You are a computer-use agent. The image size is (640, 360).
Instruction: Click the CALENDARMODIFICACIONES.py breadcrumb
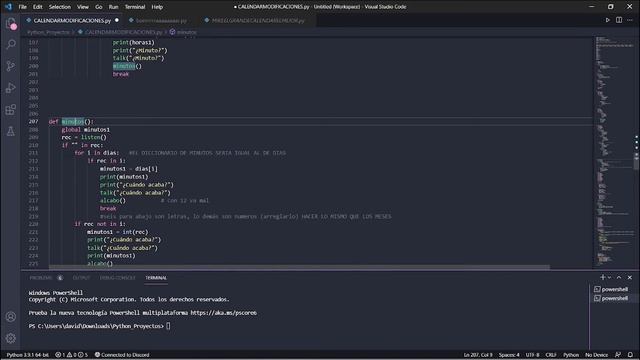123,32
